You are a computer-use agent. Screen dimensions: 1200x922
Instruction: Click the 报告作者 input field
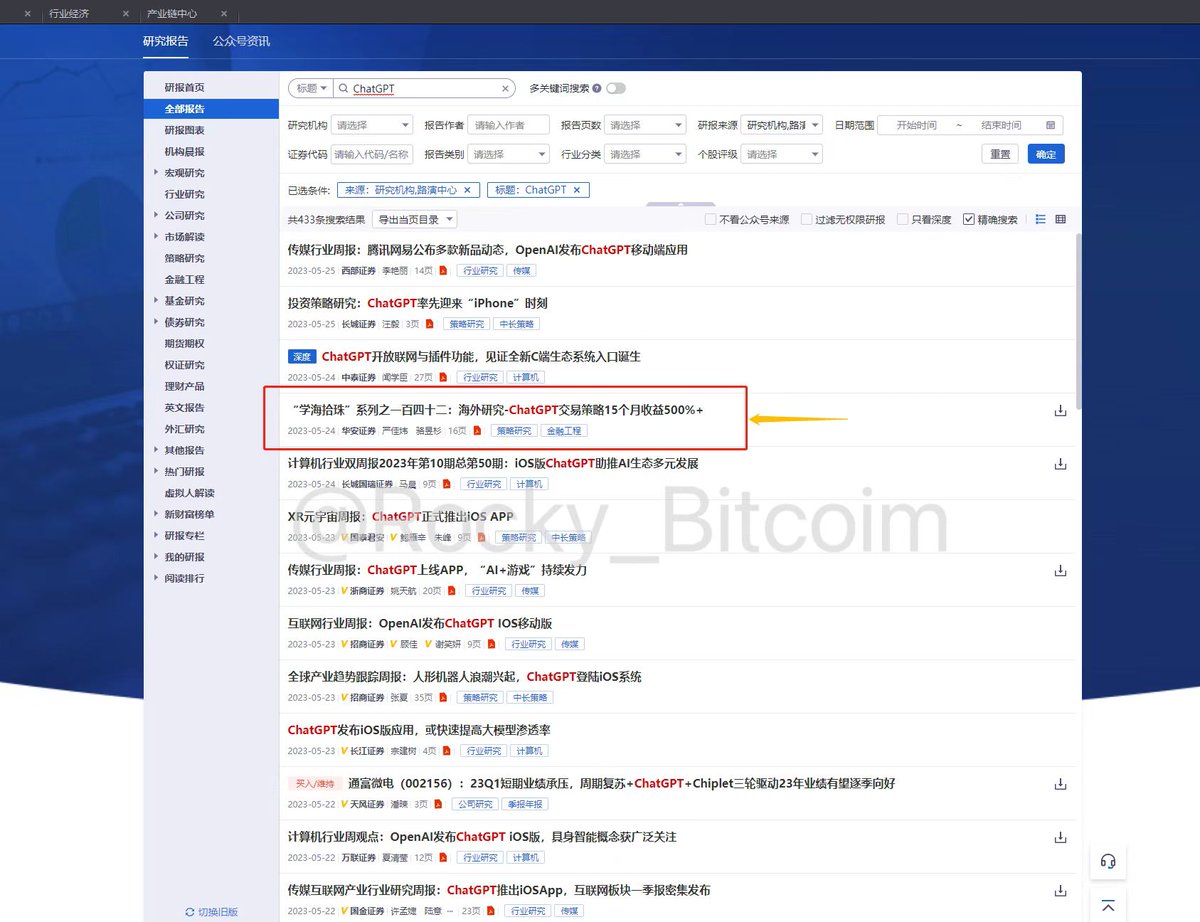click(x=509, y=126)
